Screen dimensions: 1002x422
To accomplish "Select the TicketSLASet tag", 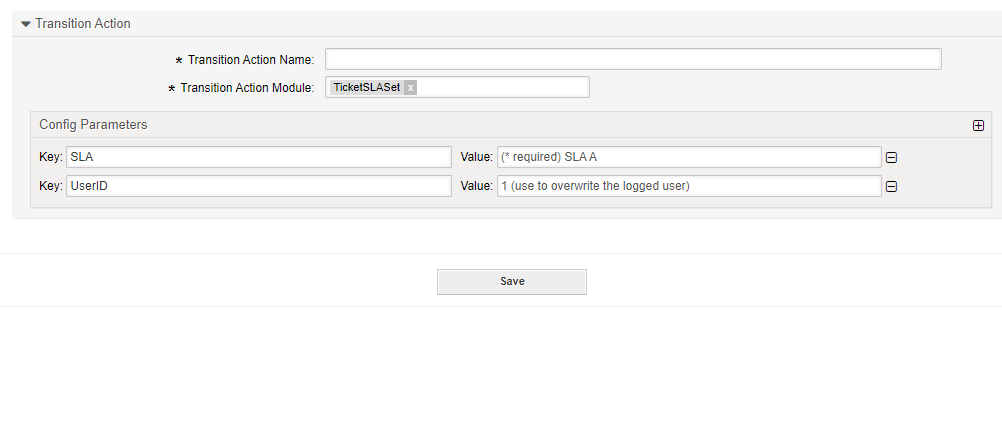I will [x=367, y=88].
